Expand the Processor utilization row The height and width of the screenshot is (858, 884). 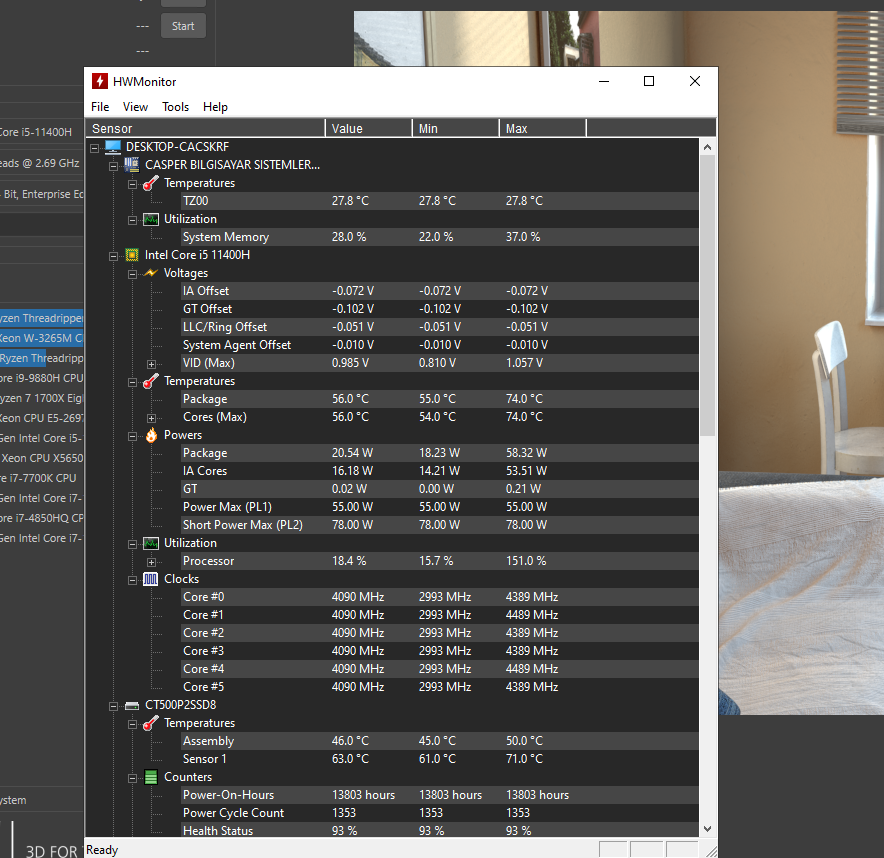tap(152, 562)
